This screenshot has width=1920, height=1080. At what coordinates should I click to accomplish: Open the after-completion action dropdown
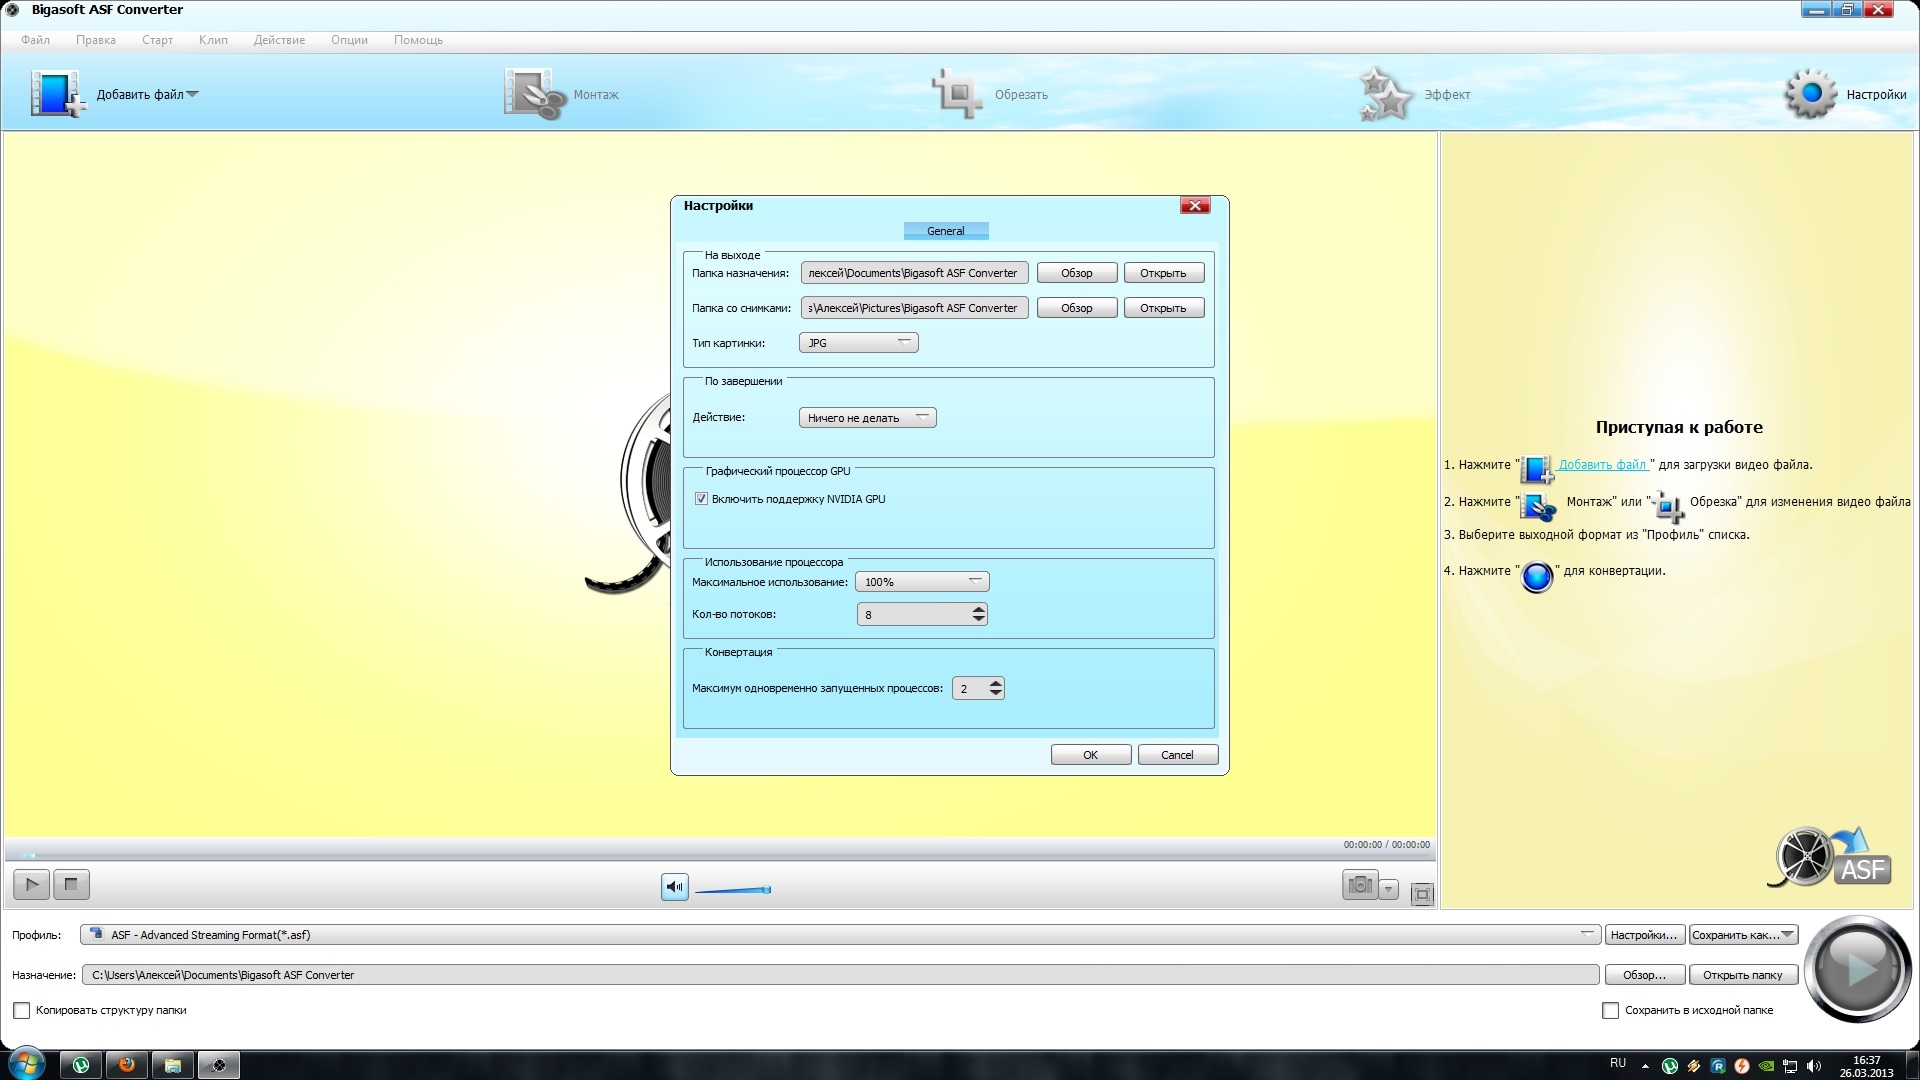(867, 418)
